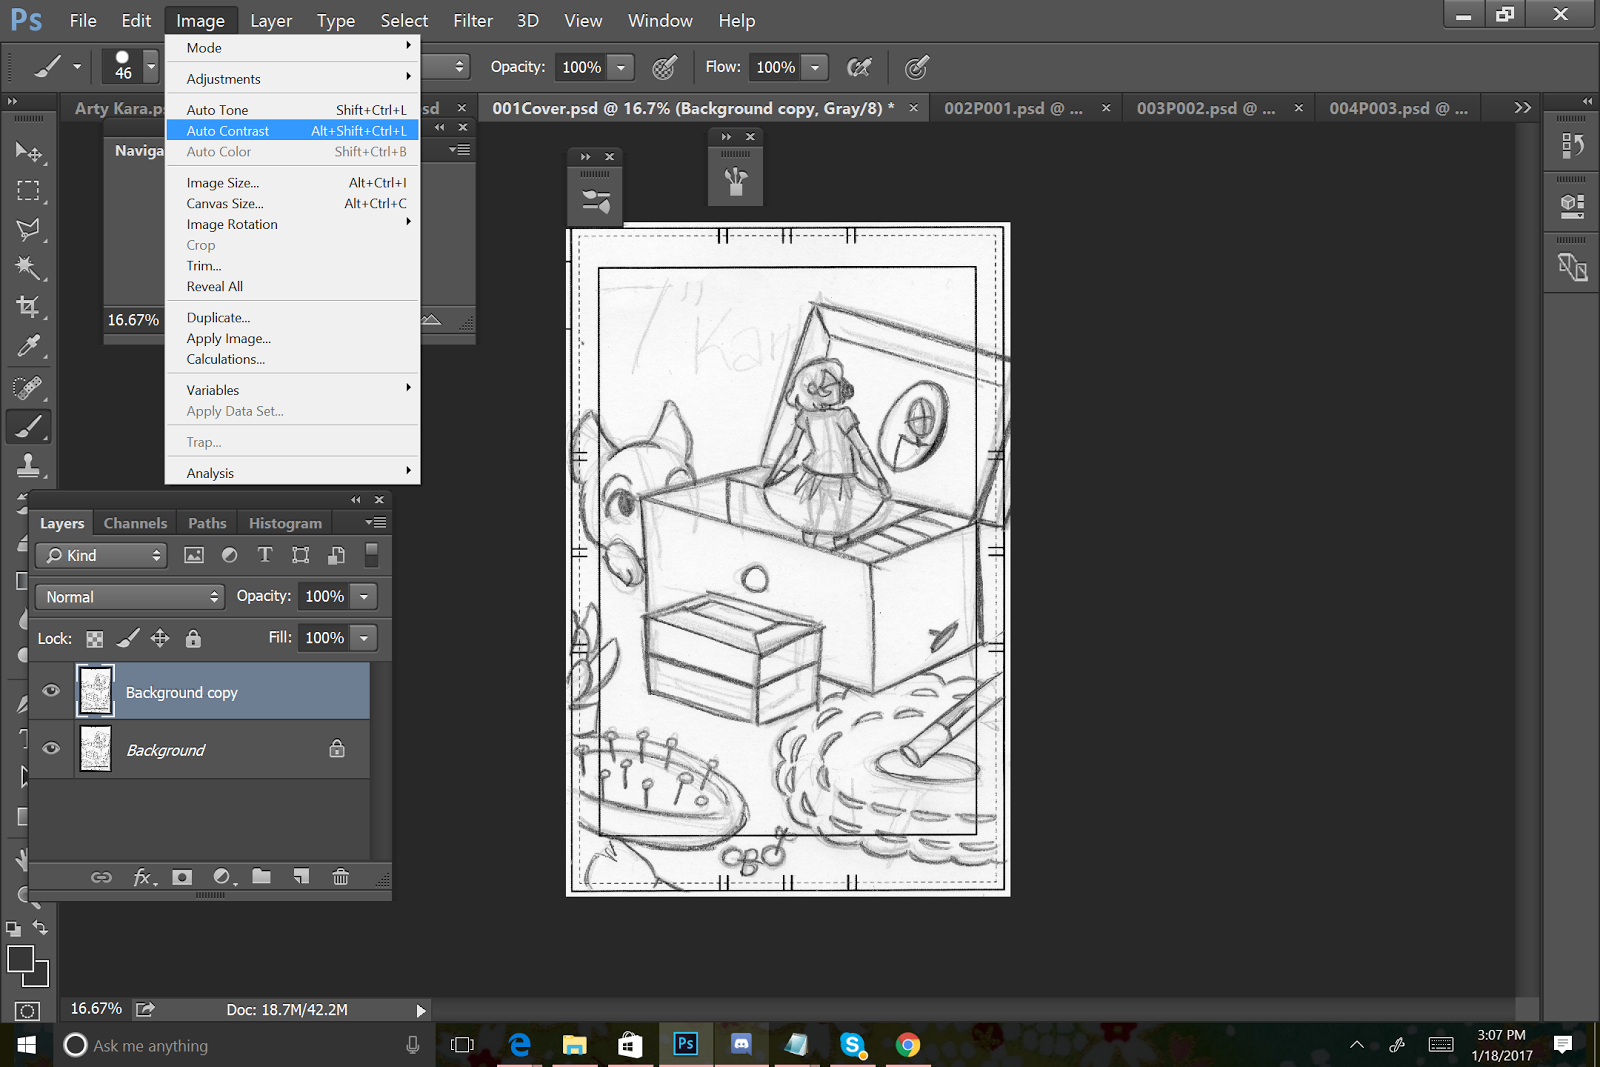The width and height of the screenshot is (1600, 1067).
Task: Select the Rectangular Marquee tool
Action: pyautogui.click(x=27, y=190)
